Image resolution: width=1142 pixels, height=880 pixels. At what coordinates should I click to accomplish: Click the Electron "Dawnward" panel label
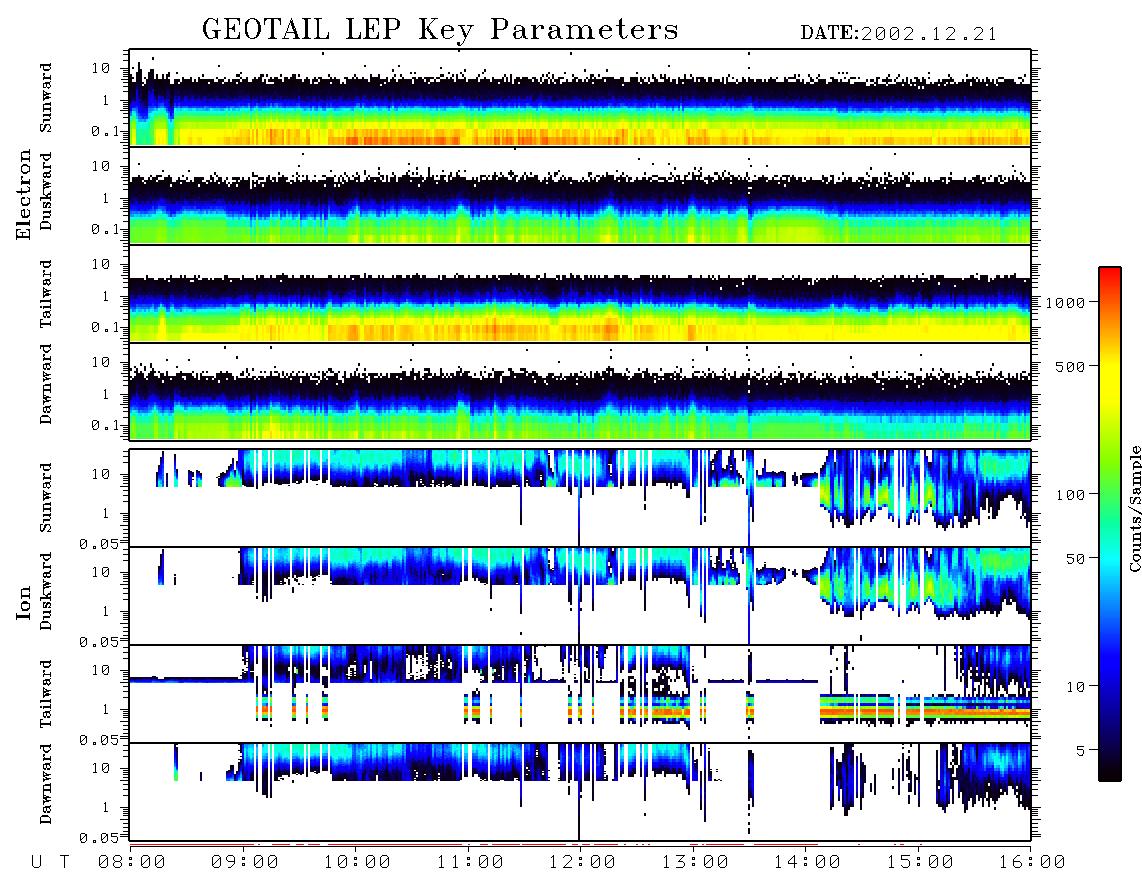pyautogui.click(x=46, y=384)
